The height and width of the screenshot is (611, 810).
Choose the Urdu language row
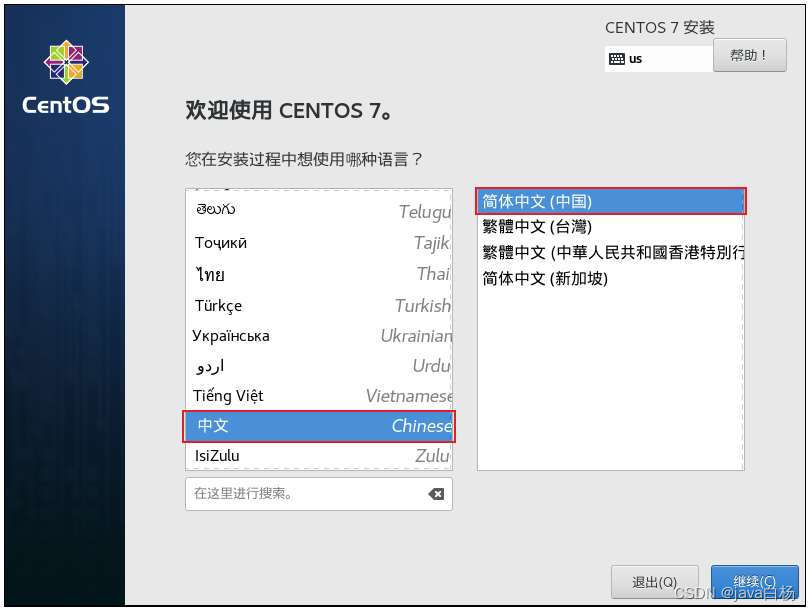pos(319,366)
